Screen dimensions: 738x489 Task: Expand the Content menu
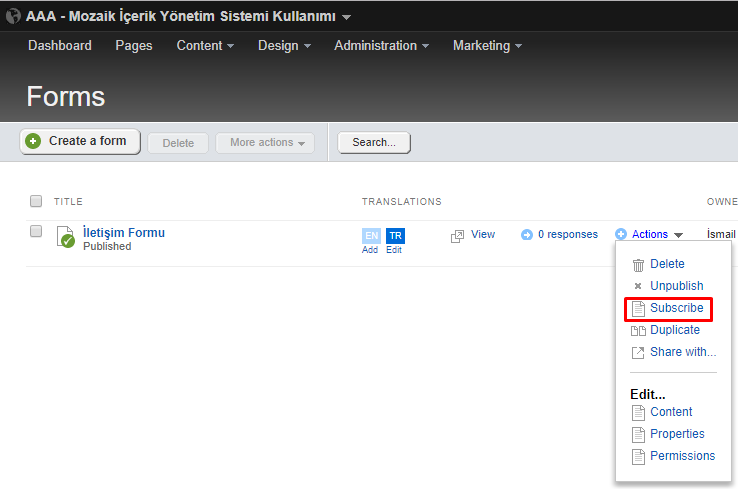pos(205,46)
